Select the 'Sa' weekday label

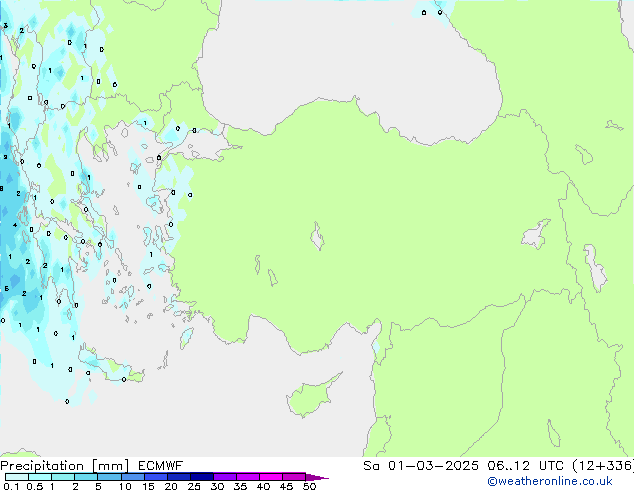point(371,466)
